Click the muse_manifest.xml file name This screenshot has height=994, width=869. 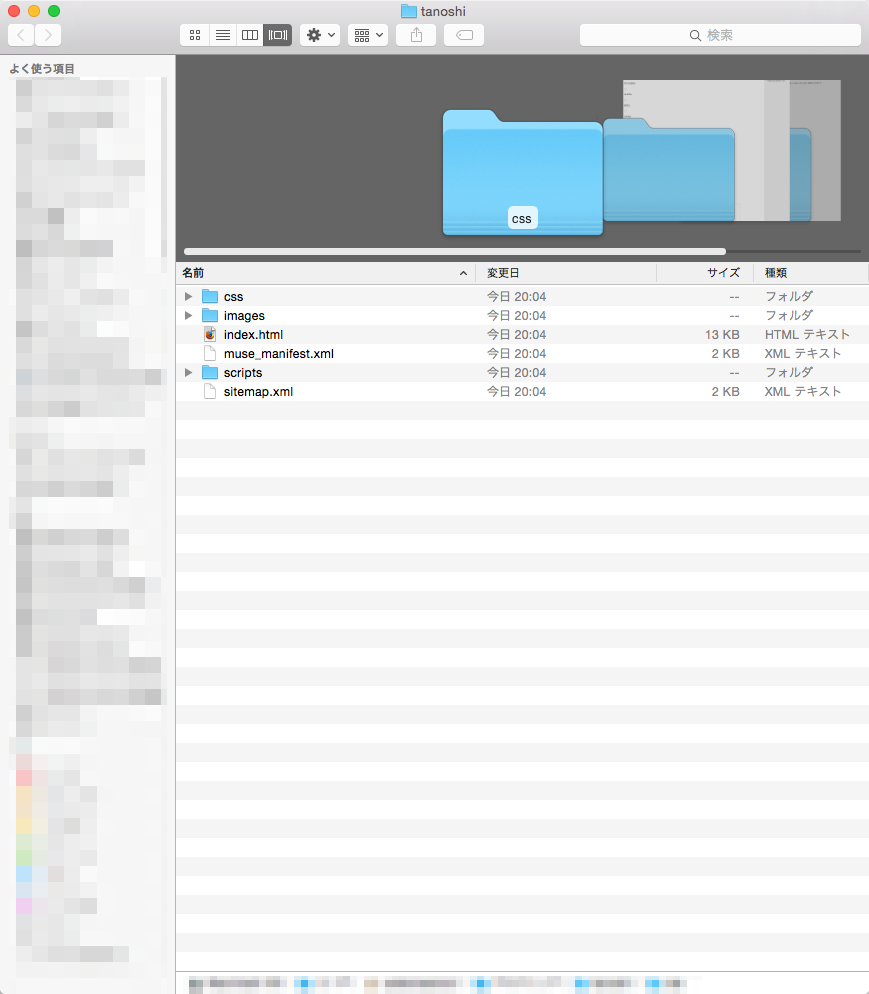click(x=279, y=354)
